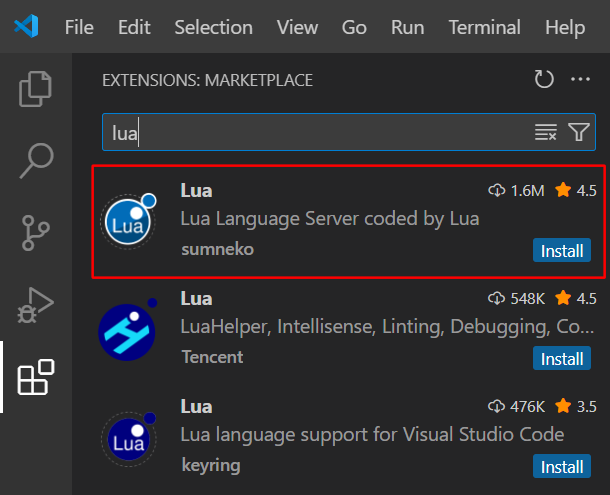This screenshot has width=610, height=495.
Task: Open the Help menu
Action: point(565,27)
